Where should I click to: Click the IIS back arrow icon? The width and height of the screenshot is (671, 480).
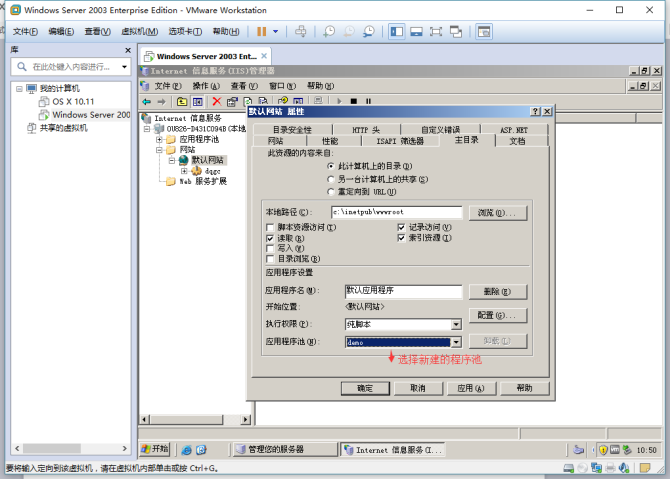[147, 101]
